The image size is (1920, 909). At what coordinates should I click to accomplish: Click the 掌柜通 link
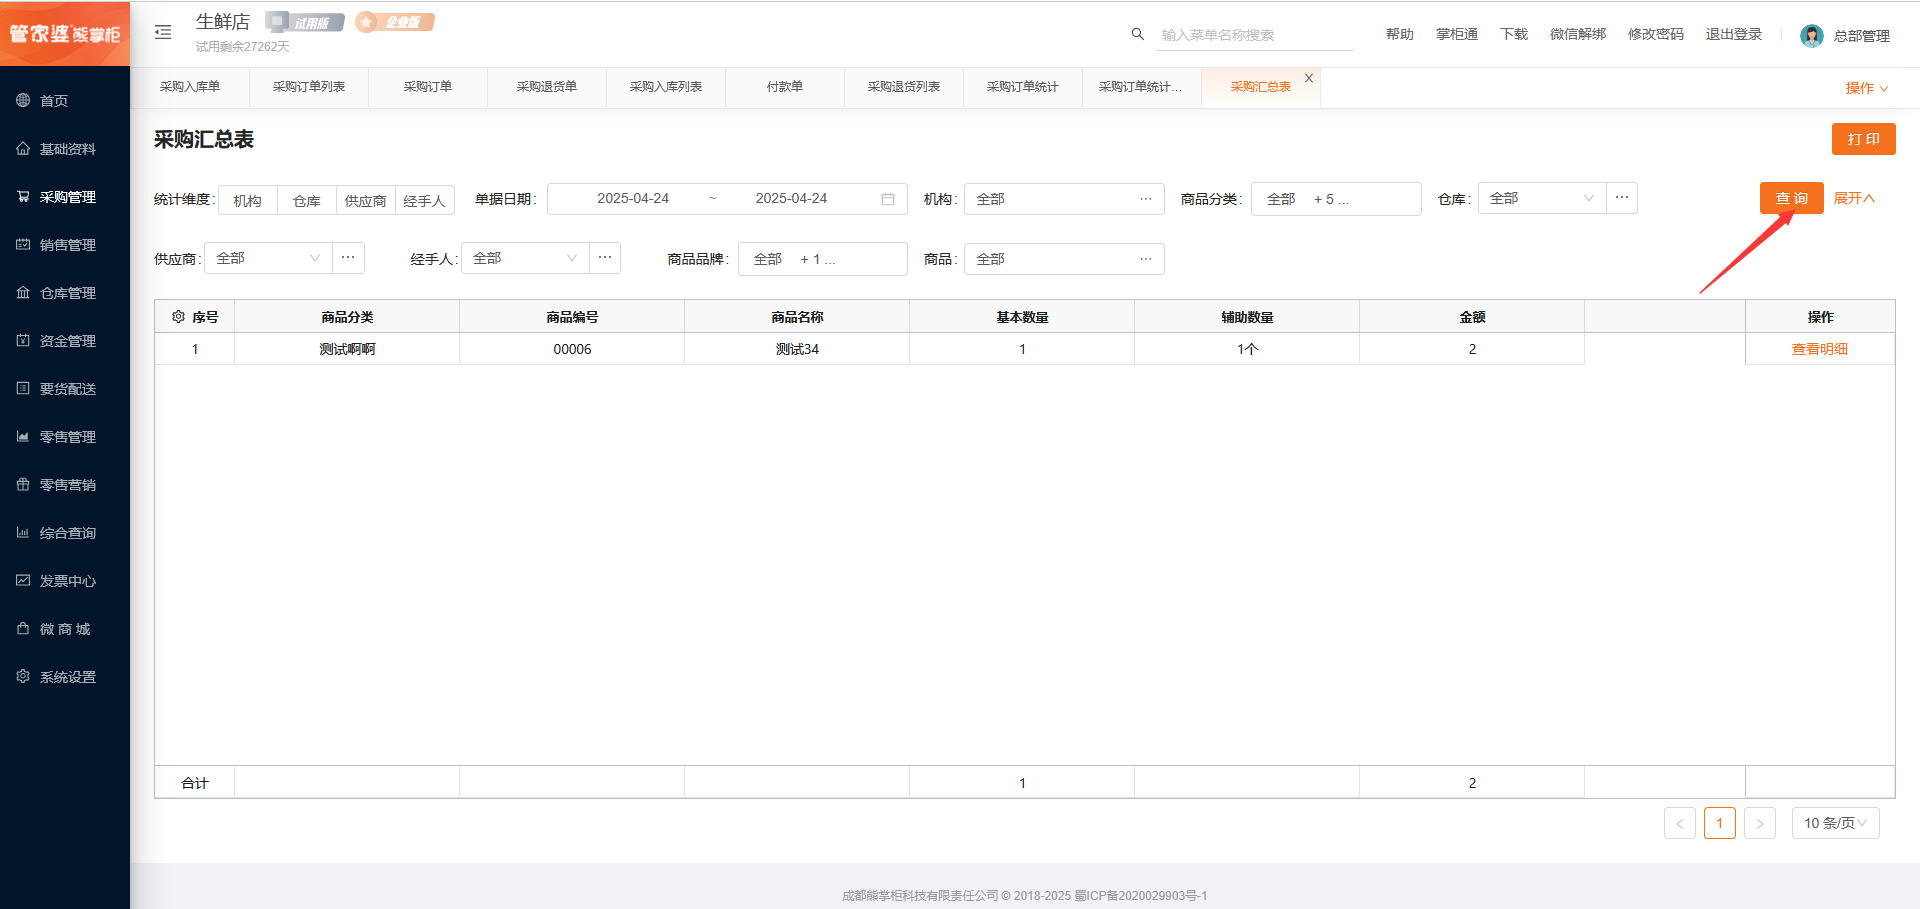pos(1457,34)
